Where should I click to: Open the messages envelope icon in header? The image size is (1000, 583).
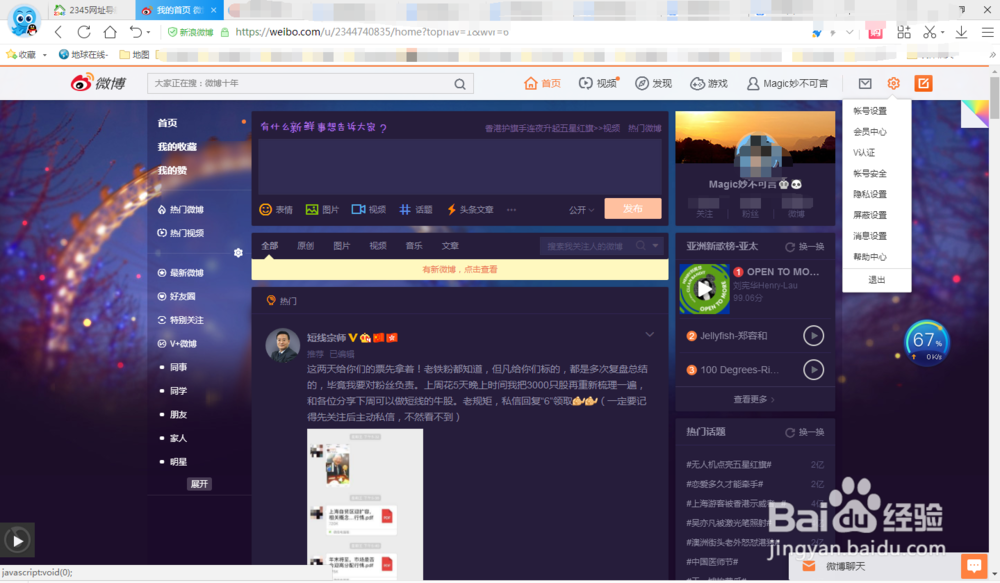click(865, 84)
